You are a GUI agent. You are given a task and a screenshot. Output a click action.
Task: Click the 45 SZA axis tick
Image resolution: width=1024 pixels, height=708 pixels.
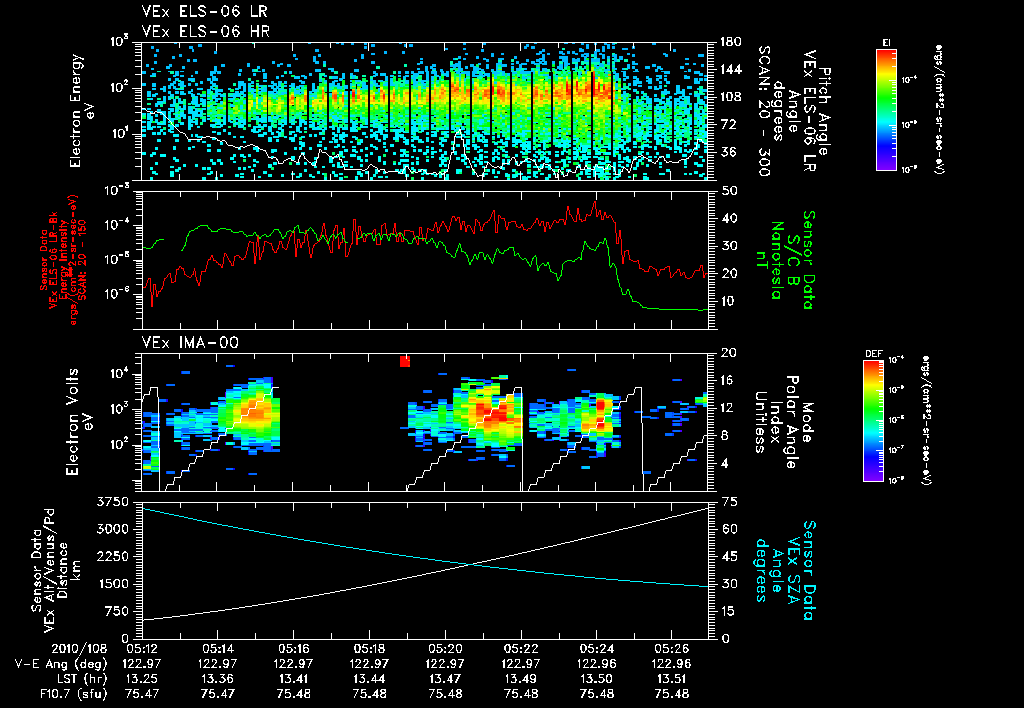pyautogui.click(x=728, y=556)
